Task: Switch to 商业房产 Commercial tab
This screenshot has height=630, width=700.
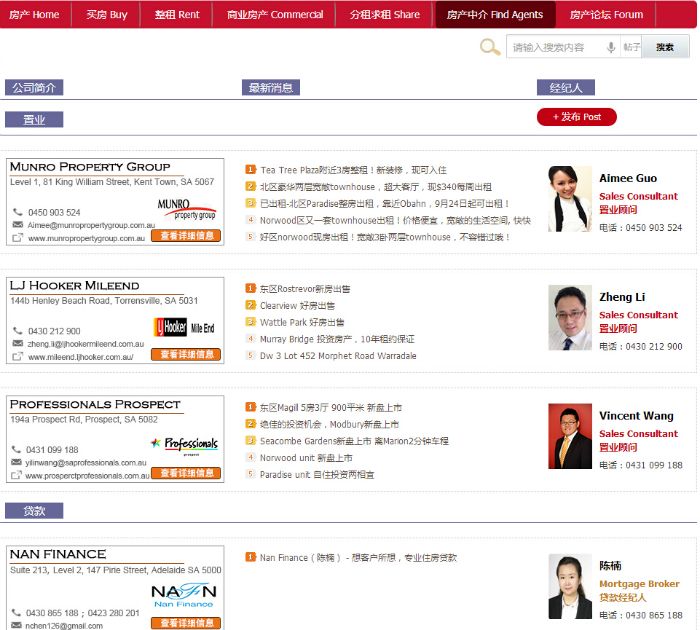Action: pyautogui.click(x=275, y=15)
